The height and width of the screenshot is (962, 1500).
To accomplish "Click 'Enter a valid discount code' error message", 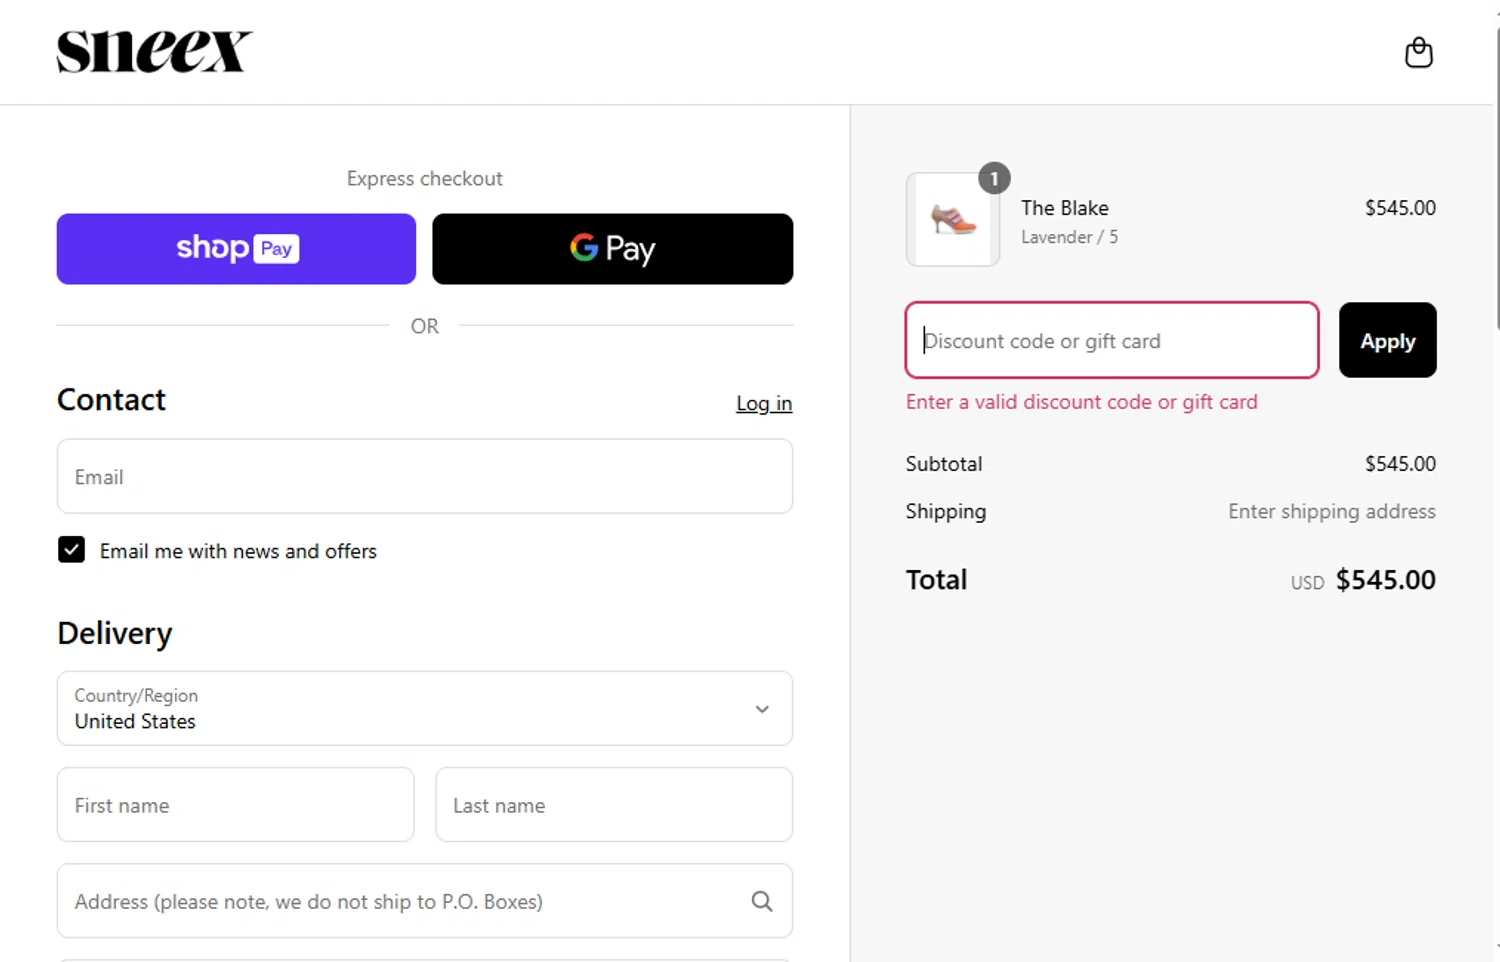I will coord(1081,402).
